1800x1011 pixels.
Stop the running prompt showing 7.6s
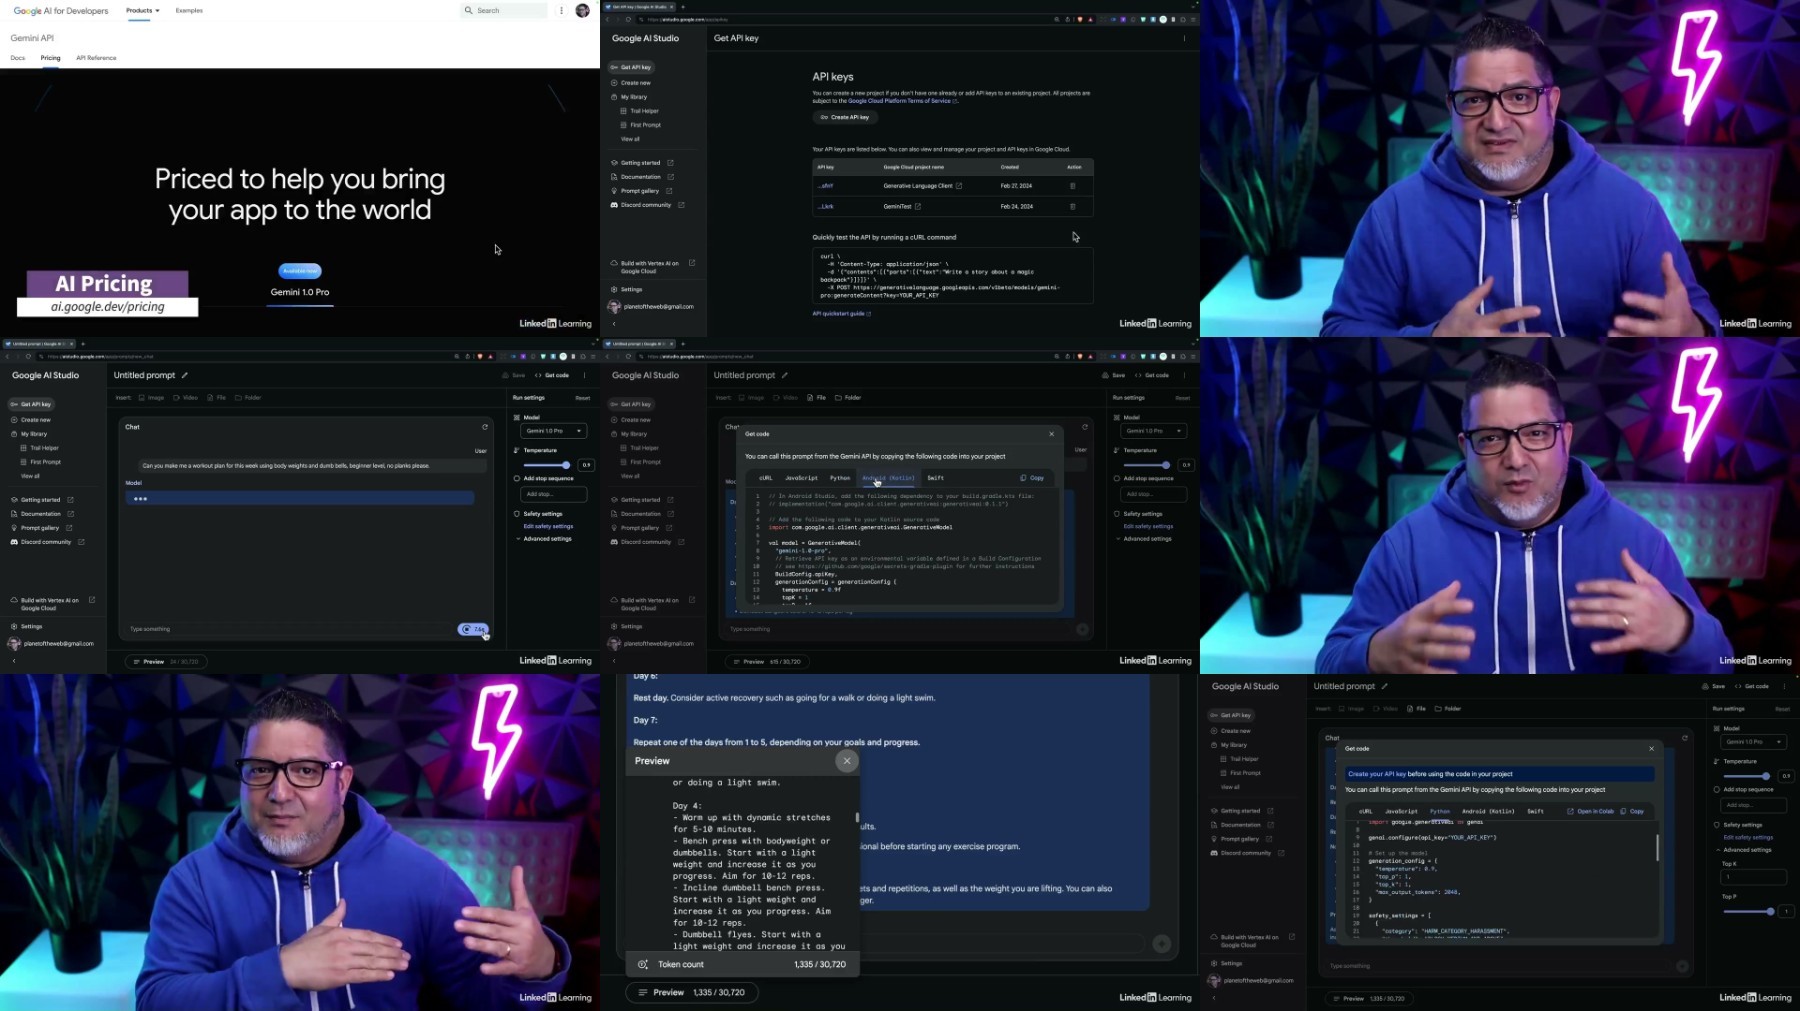tap(474, 629)
